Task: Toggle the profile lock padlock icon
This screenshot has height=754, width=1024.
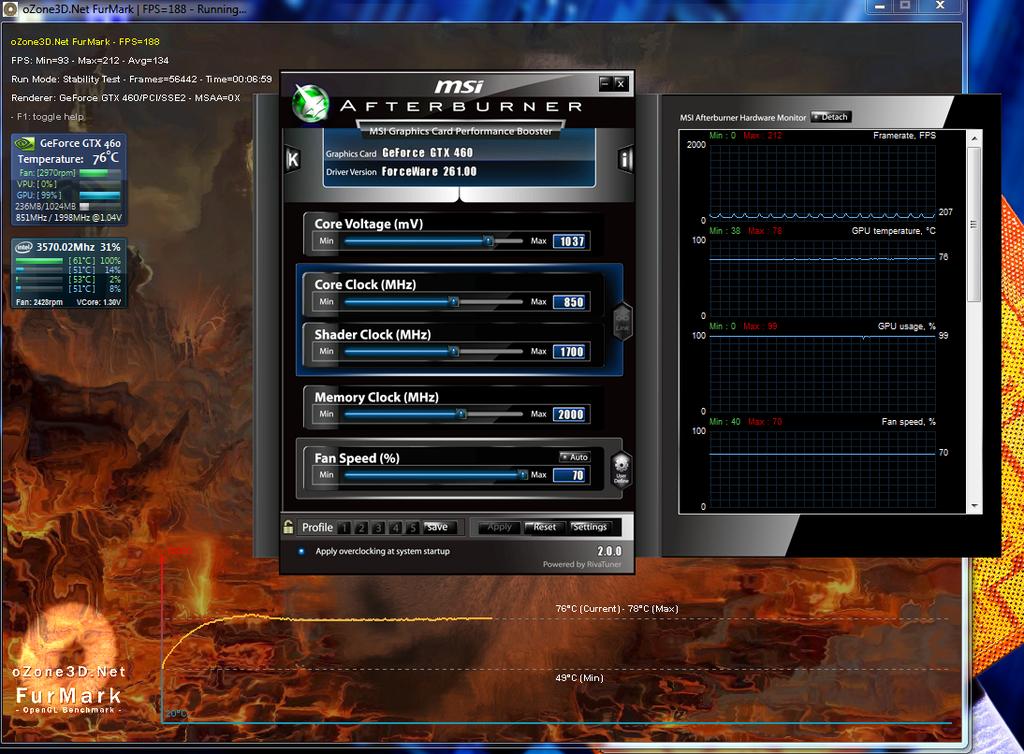Action: point(288,526)
